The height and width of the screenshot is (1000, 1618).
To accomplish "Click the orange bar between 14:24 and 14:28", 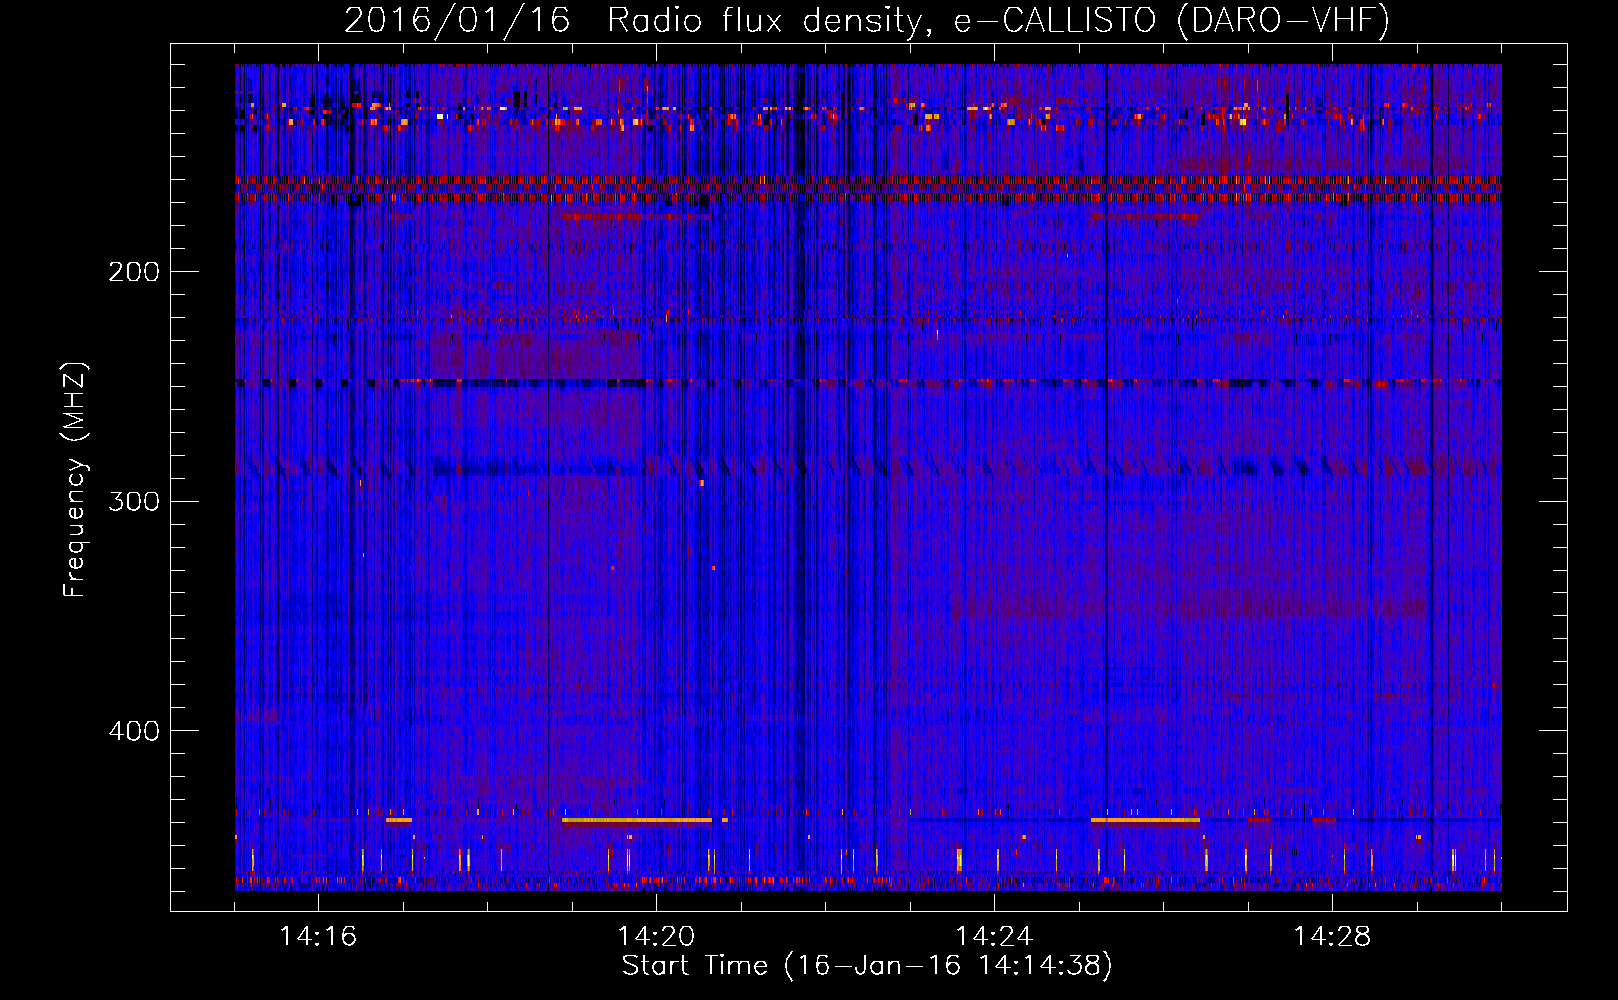I will point(1145,820).
